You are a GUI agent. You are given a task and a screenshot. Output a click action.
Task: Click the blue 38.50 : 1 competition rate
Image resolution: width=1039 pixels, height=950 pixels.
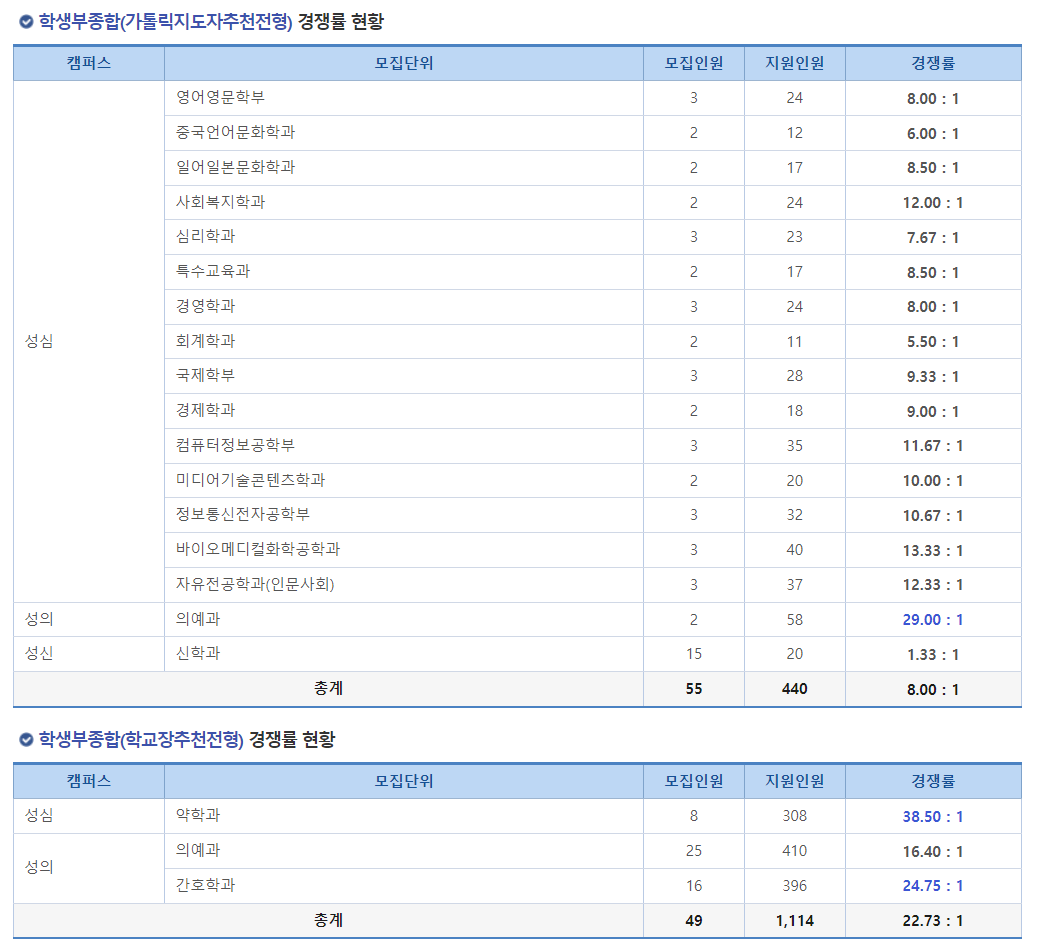(x=934, y=816)
